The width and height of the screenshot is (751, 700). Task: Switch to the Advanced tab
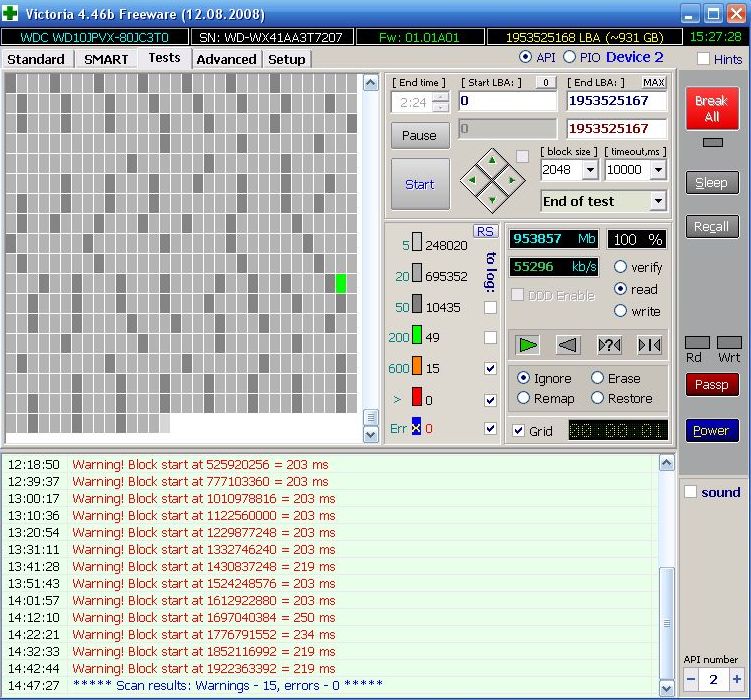pyautogui.click(x=227, y=59)
